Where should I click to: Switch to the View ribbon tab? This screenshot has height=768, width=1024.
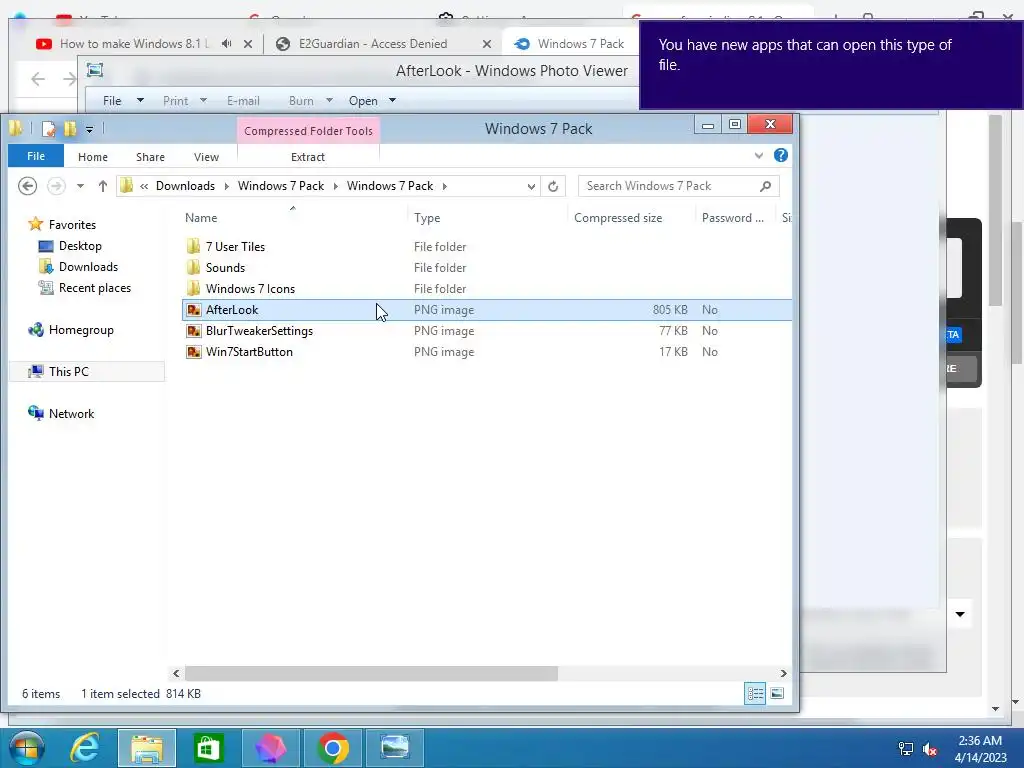[x=206, y=157]
